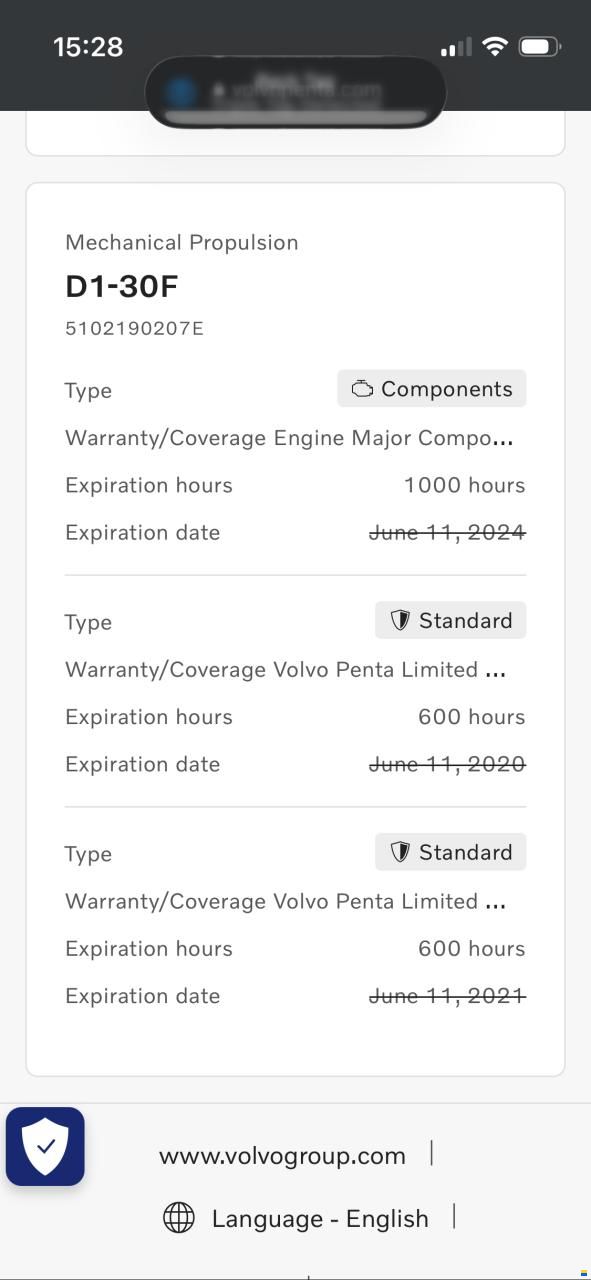Tap the shield icon in first Standard badge
The image size is (591, 1280).
point(400,621)
